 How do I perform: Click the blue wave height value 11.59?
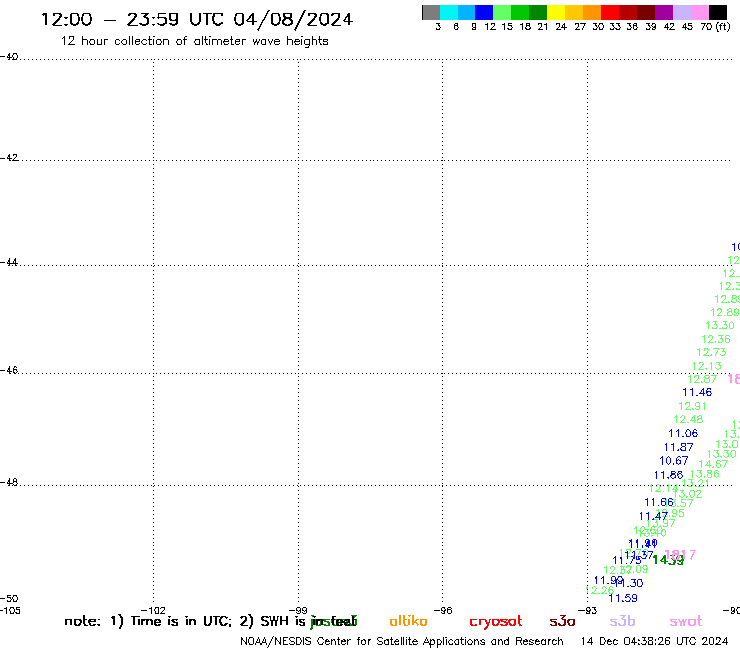623,599
